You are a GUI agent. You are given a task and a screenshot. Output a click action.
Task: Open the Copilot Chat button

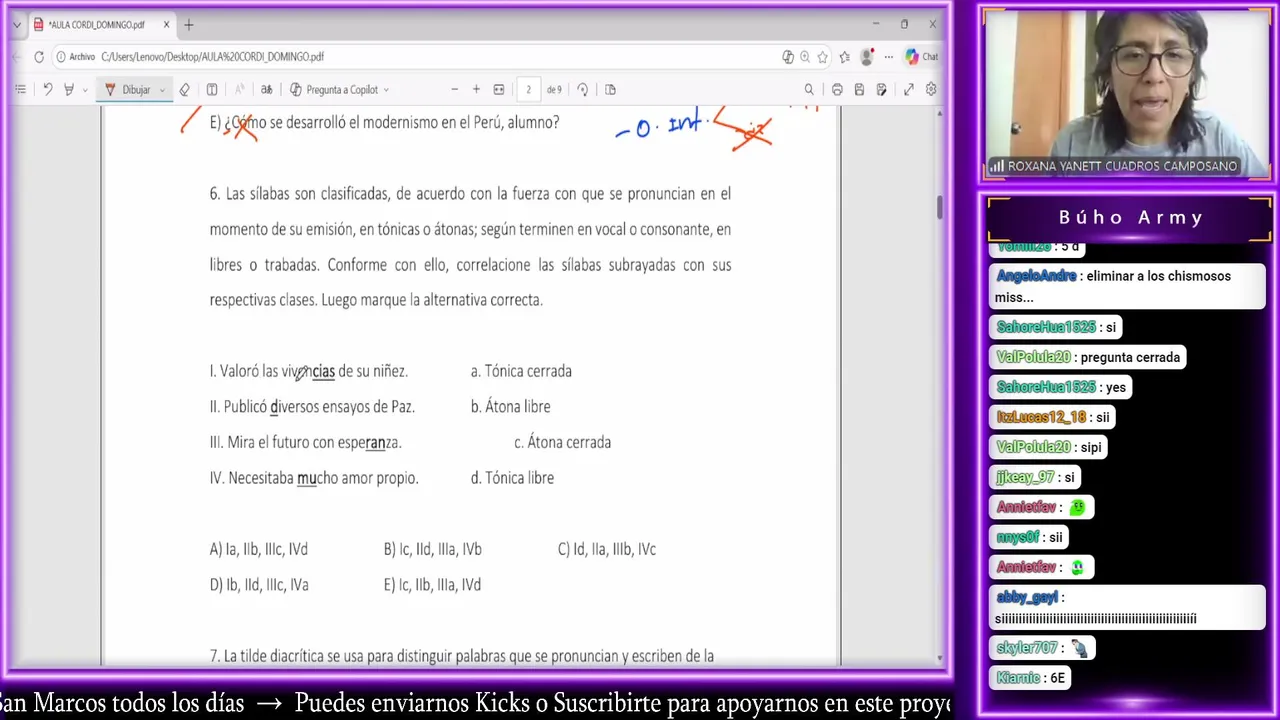click(x=921, y=57)
